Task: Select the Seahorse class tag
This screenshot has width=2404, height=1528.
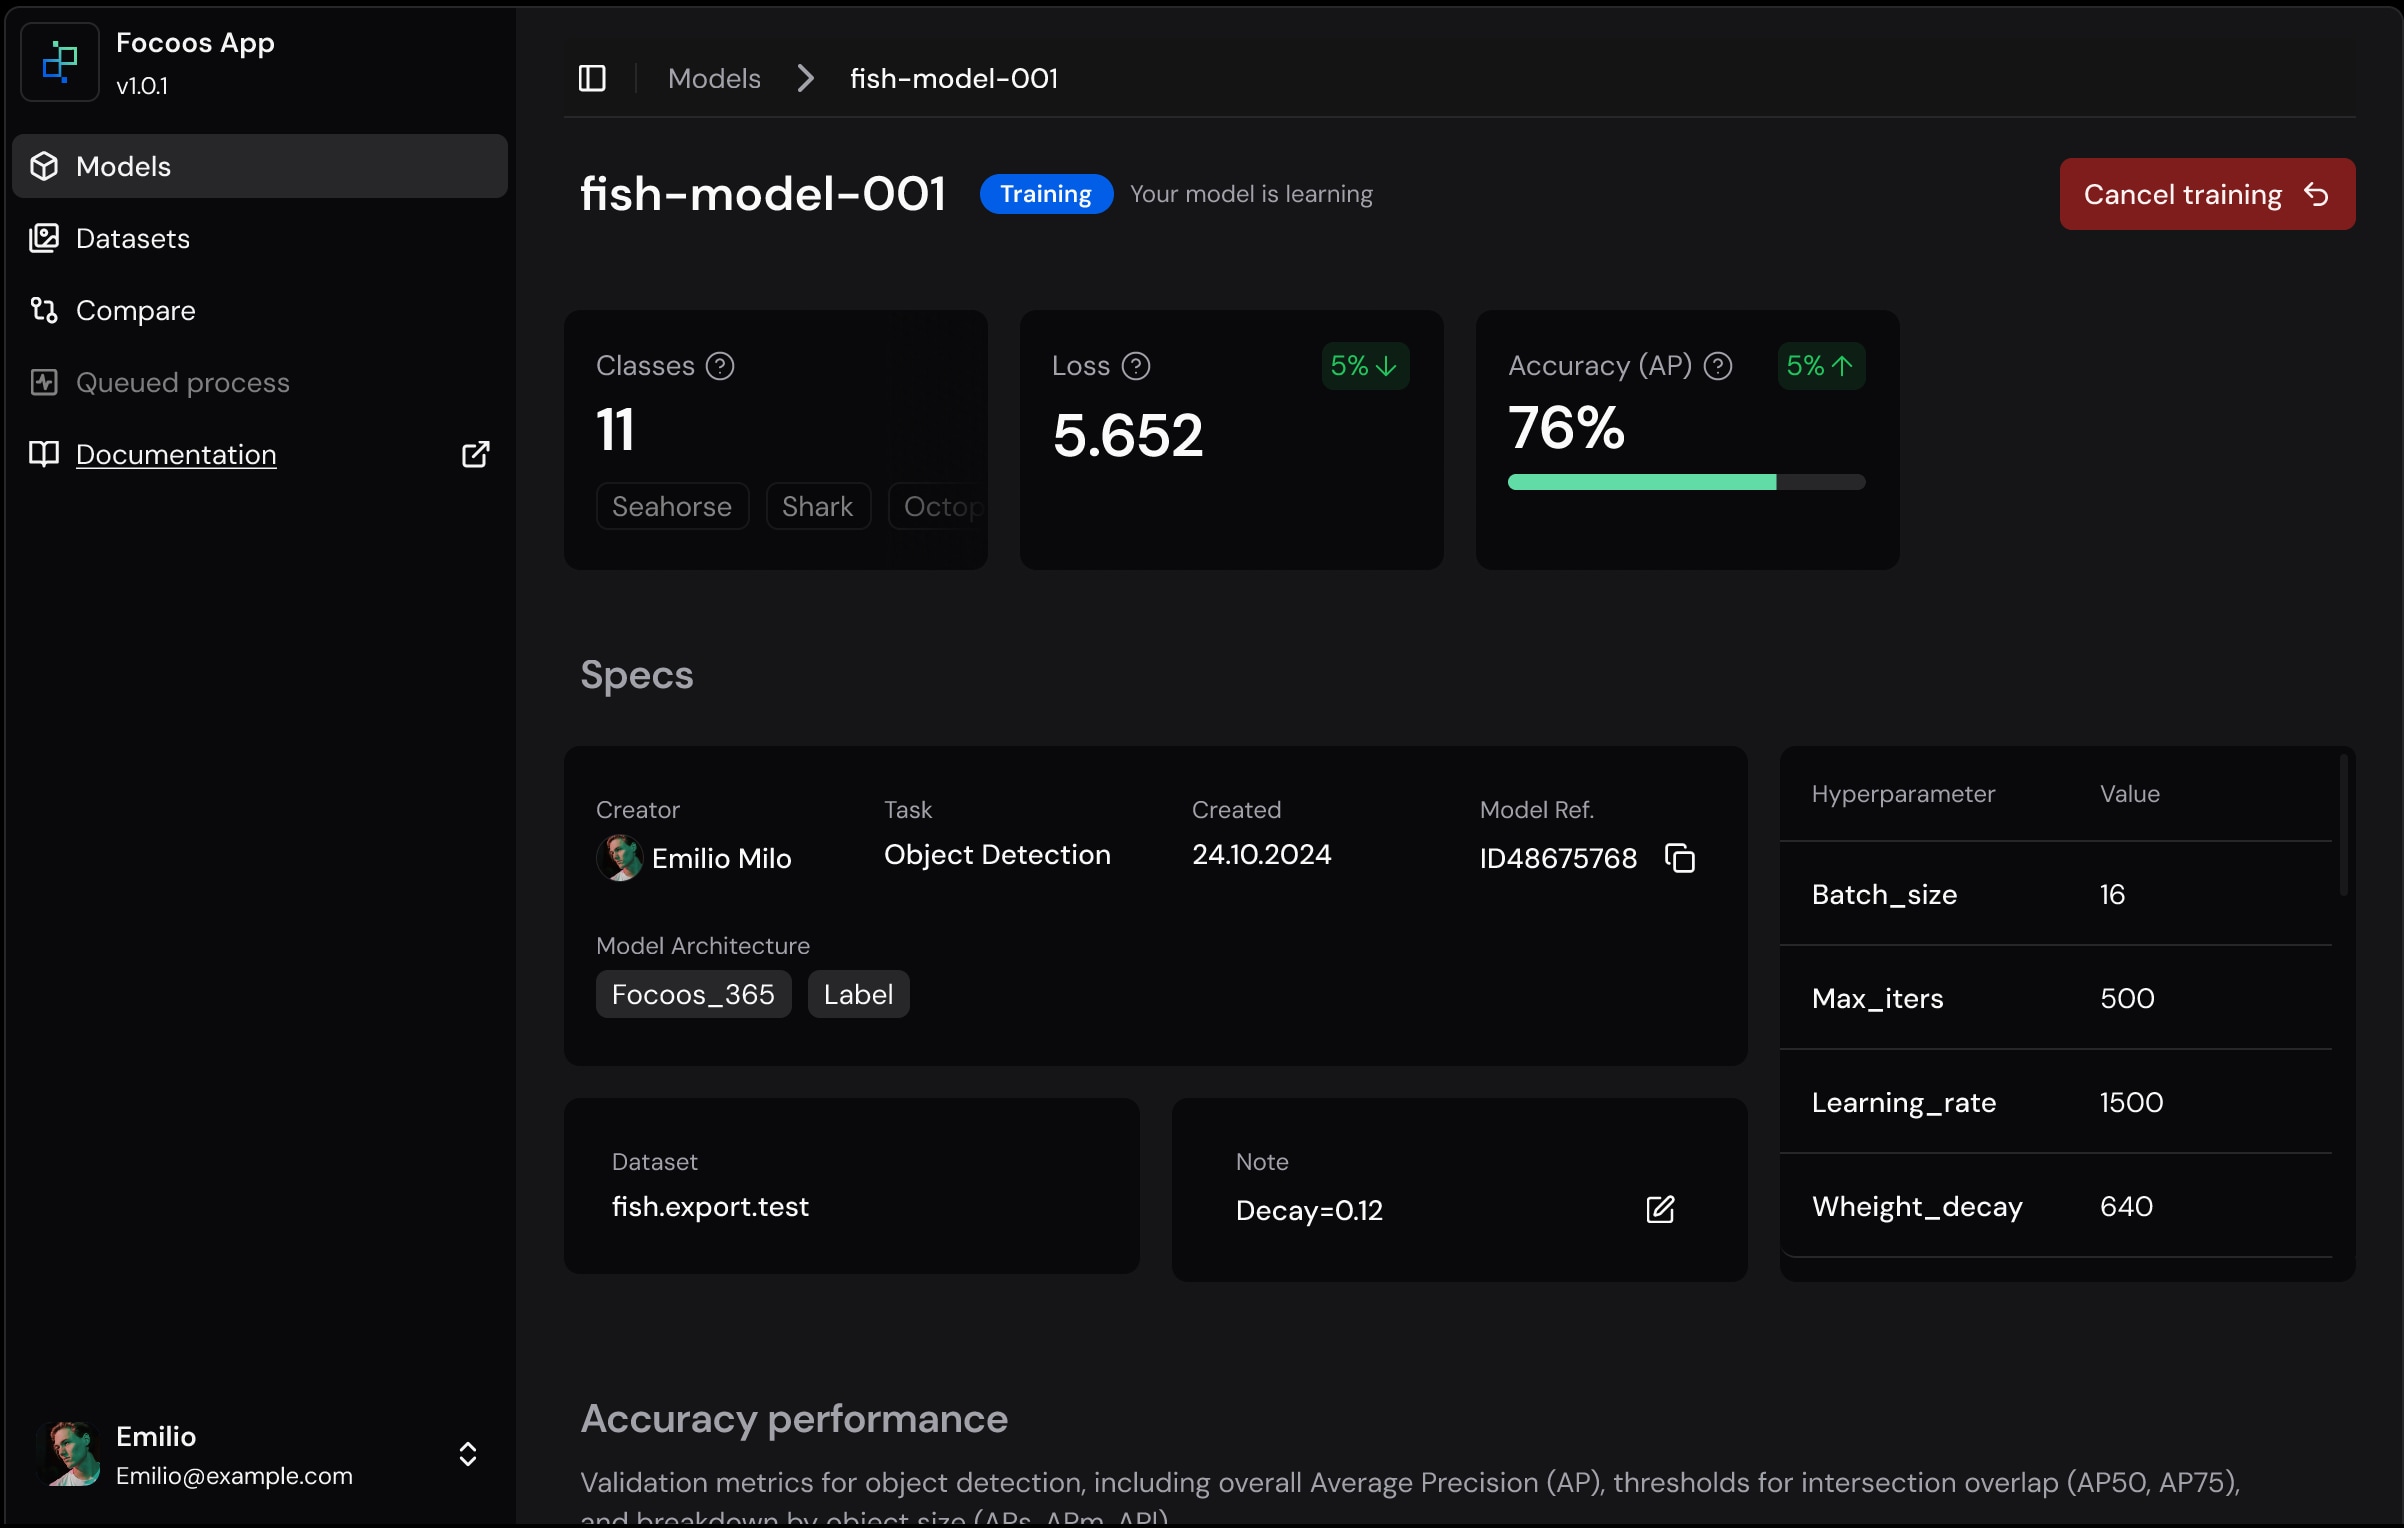Action: [x=672, y=506]
